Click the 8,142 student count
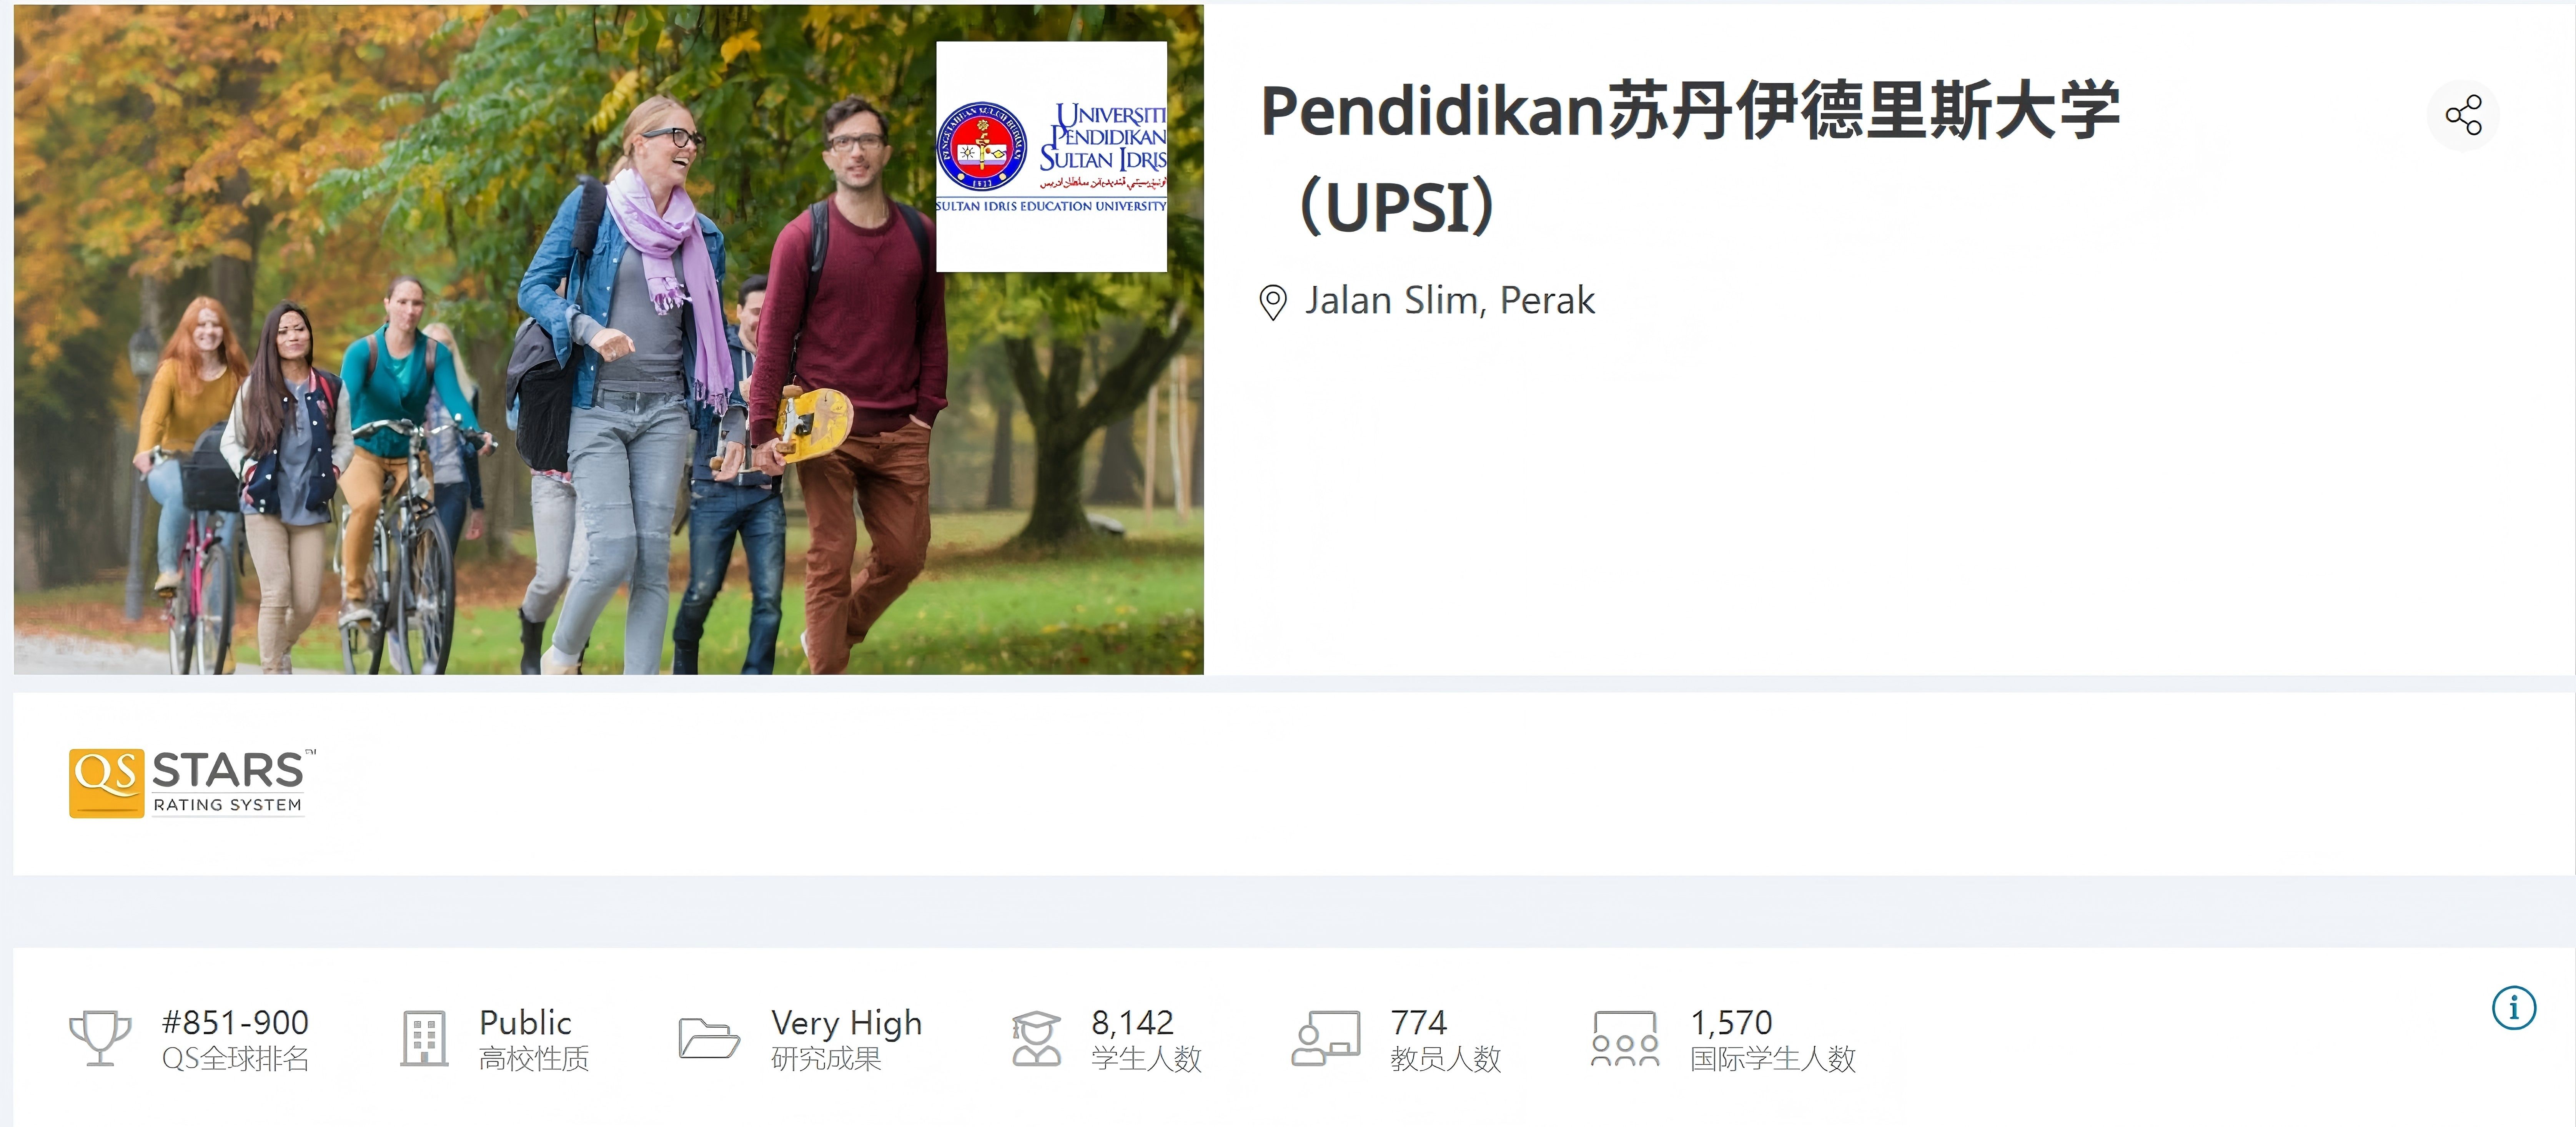The width and height of the screenshot is (2576, 1127). pyautogui.click(x=1132, y=1022)
